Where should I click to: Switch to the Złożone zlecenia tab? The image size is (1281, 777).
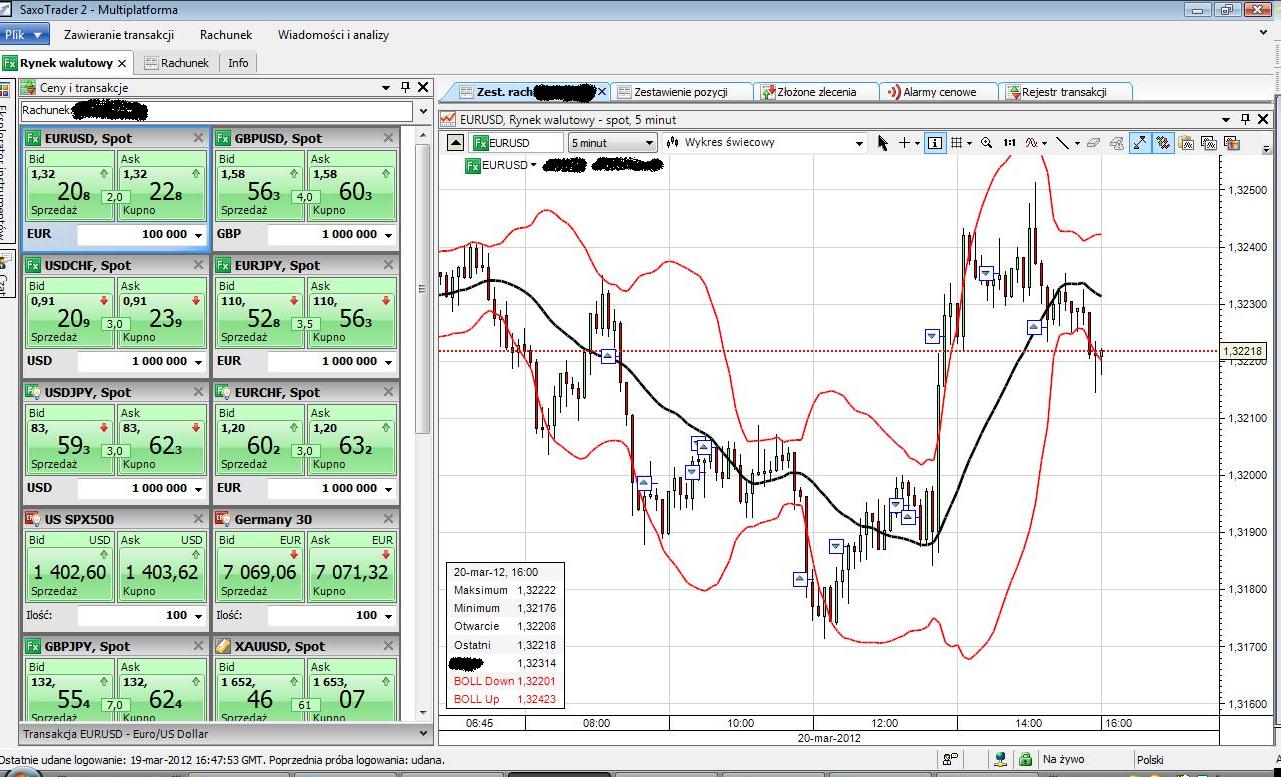click(x=816, y=92)
